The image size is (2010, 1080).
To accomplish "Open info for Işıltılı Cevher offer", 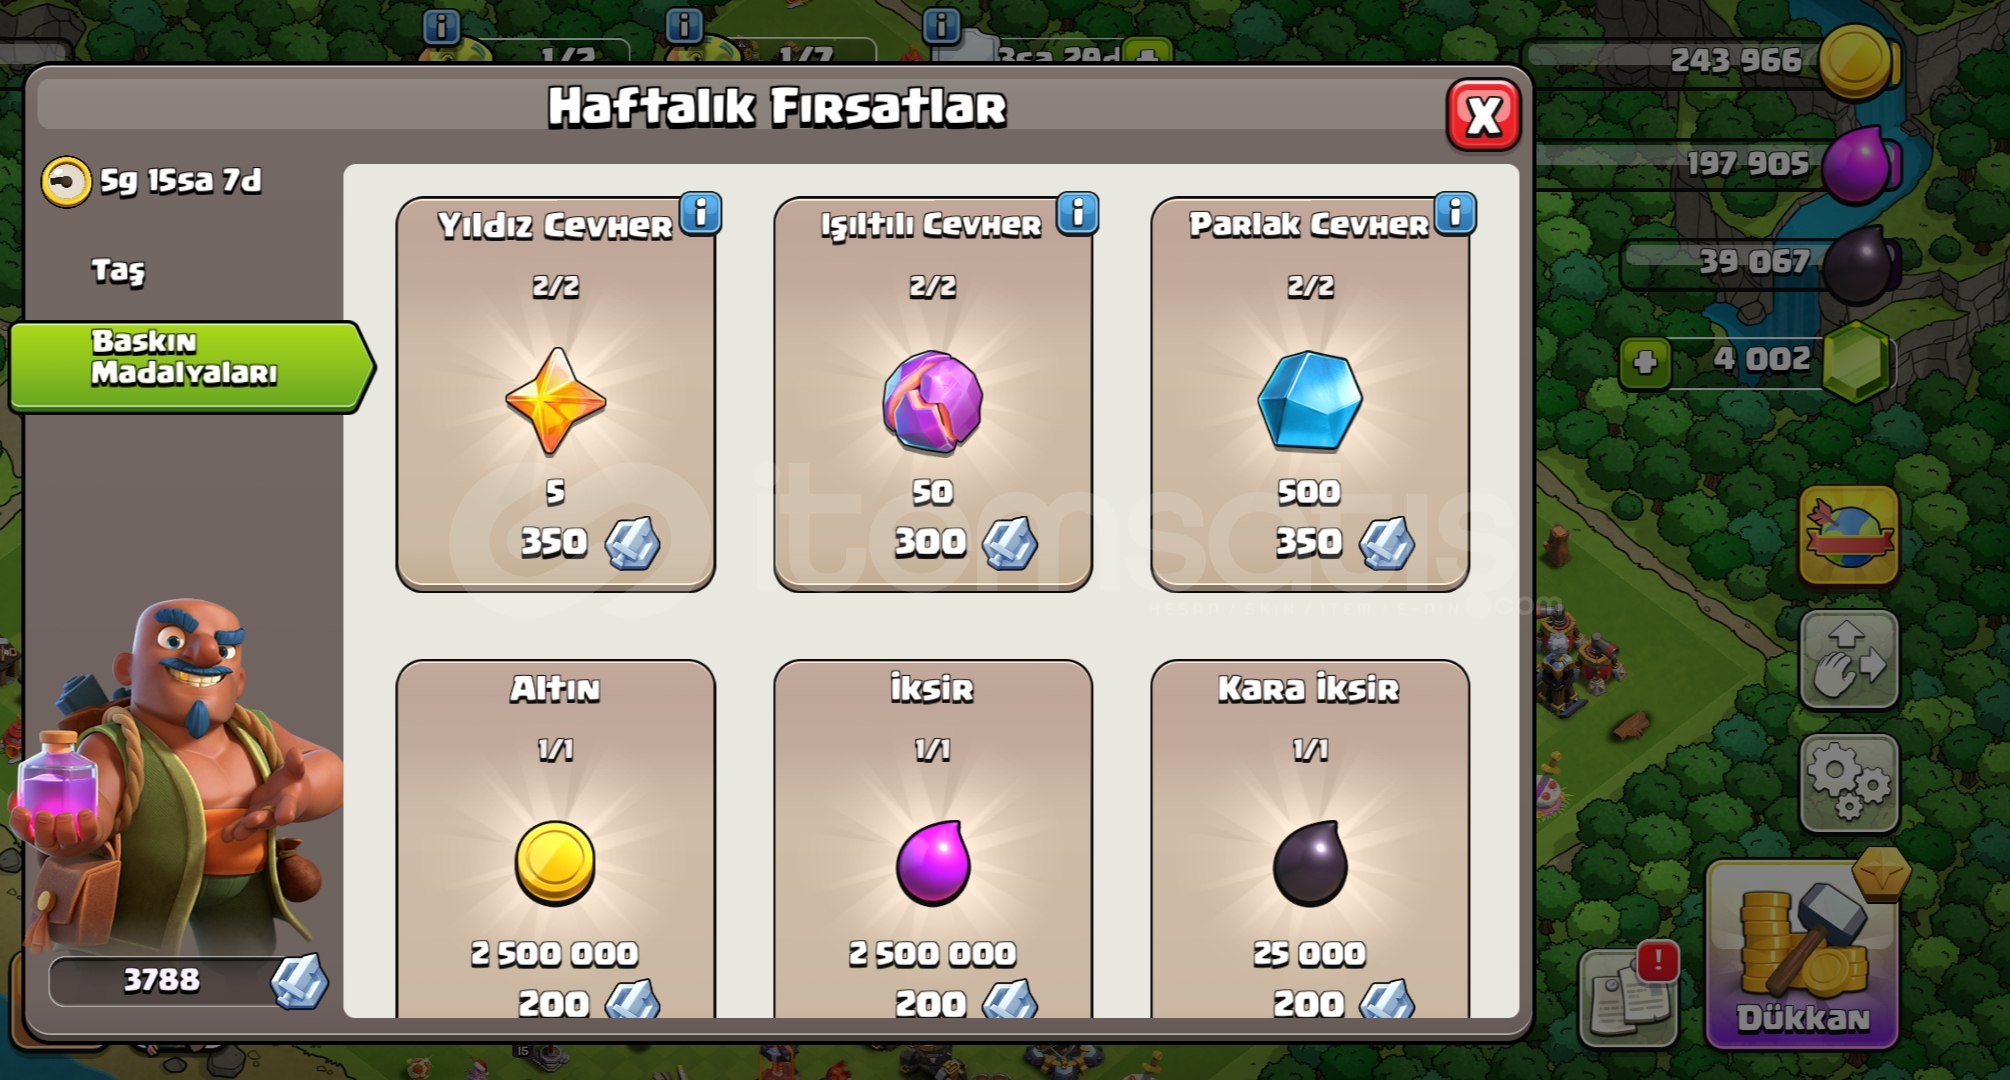I will (1078, 213).
